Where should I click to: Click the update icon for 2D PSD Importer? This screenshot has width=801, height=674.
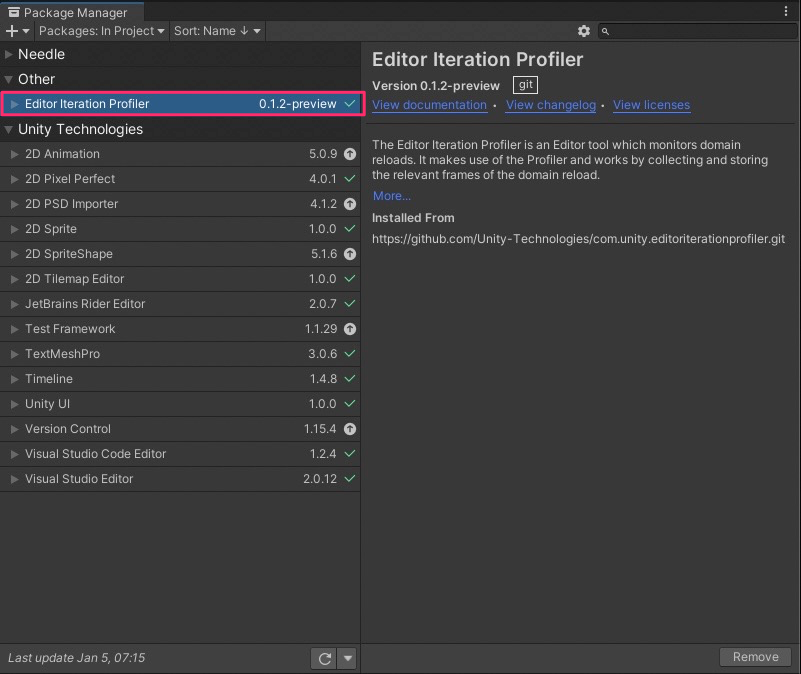(x=350, y=204)
